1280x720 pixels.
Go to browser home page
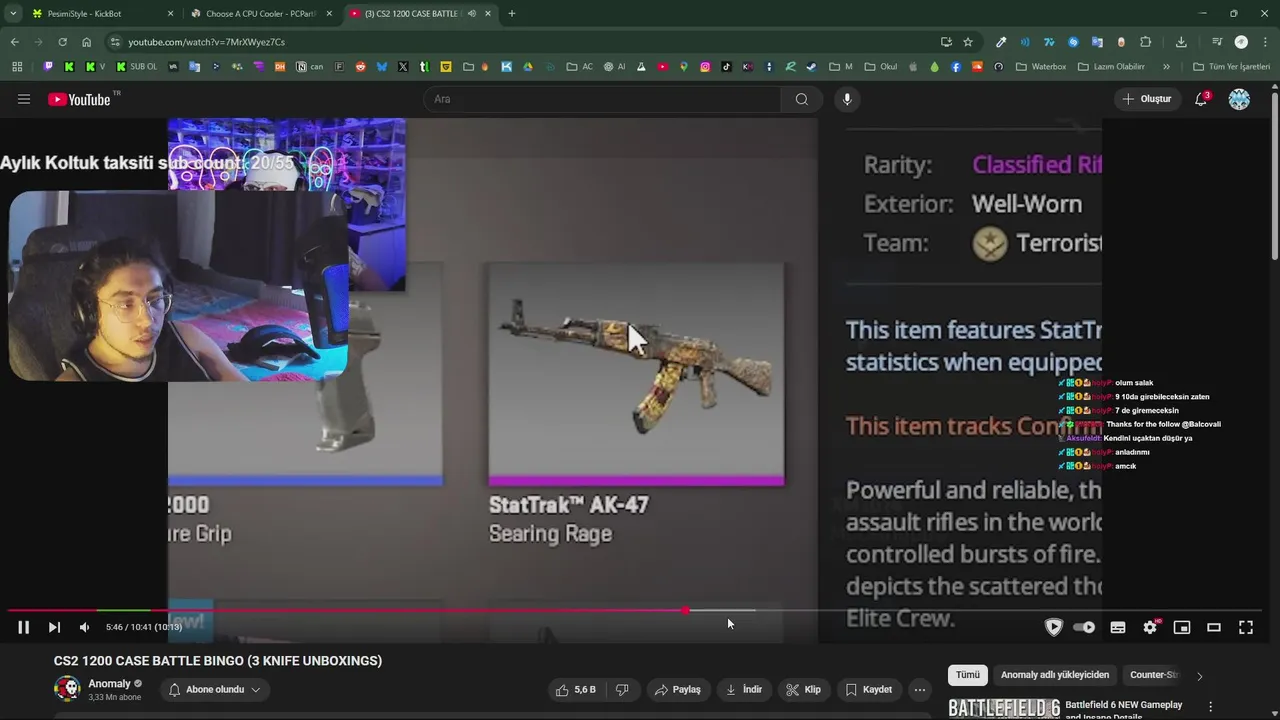pos(86,42)
